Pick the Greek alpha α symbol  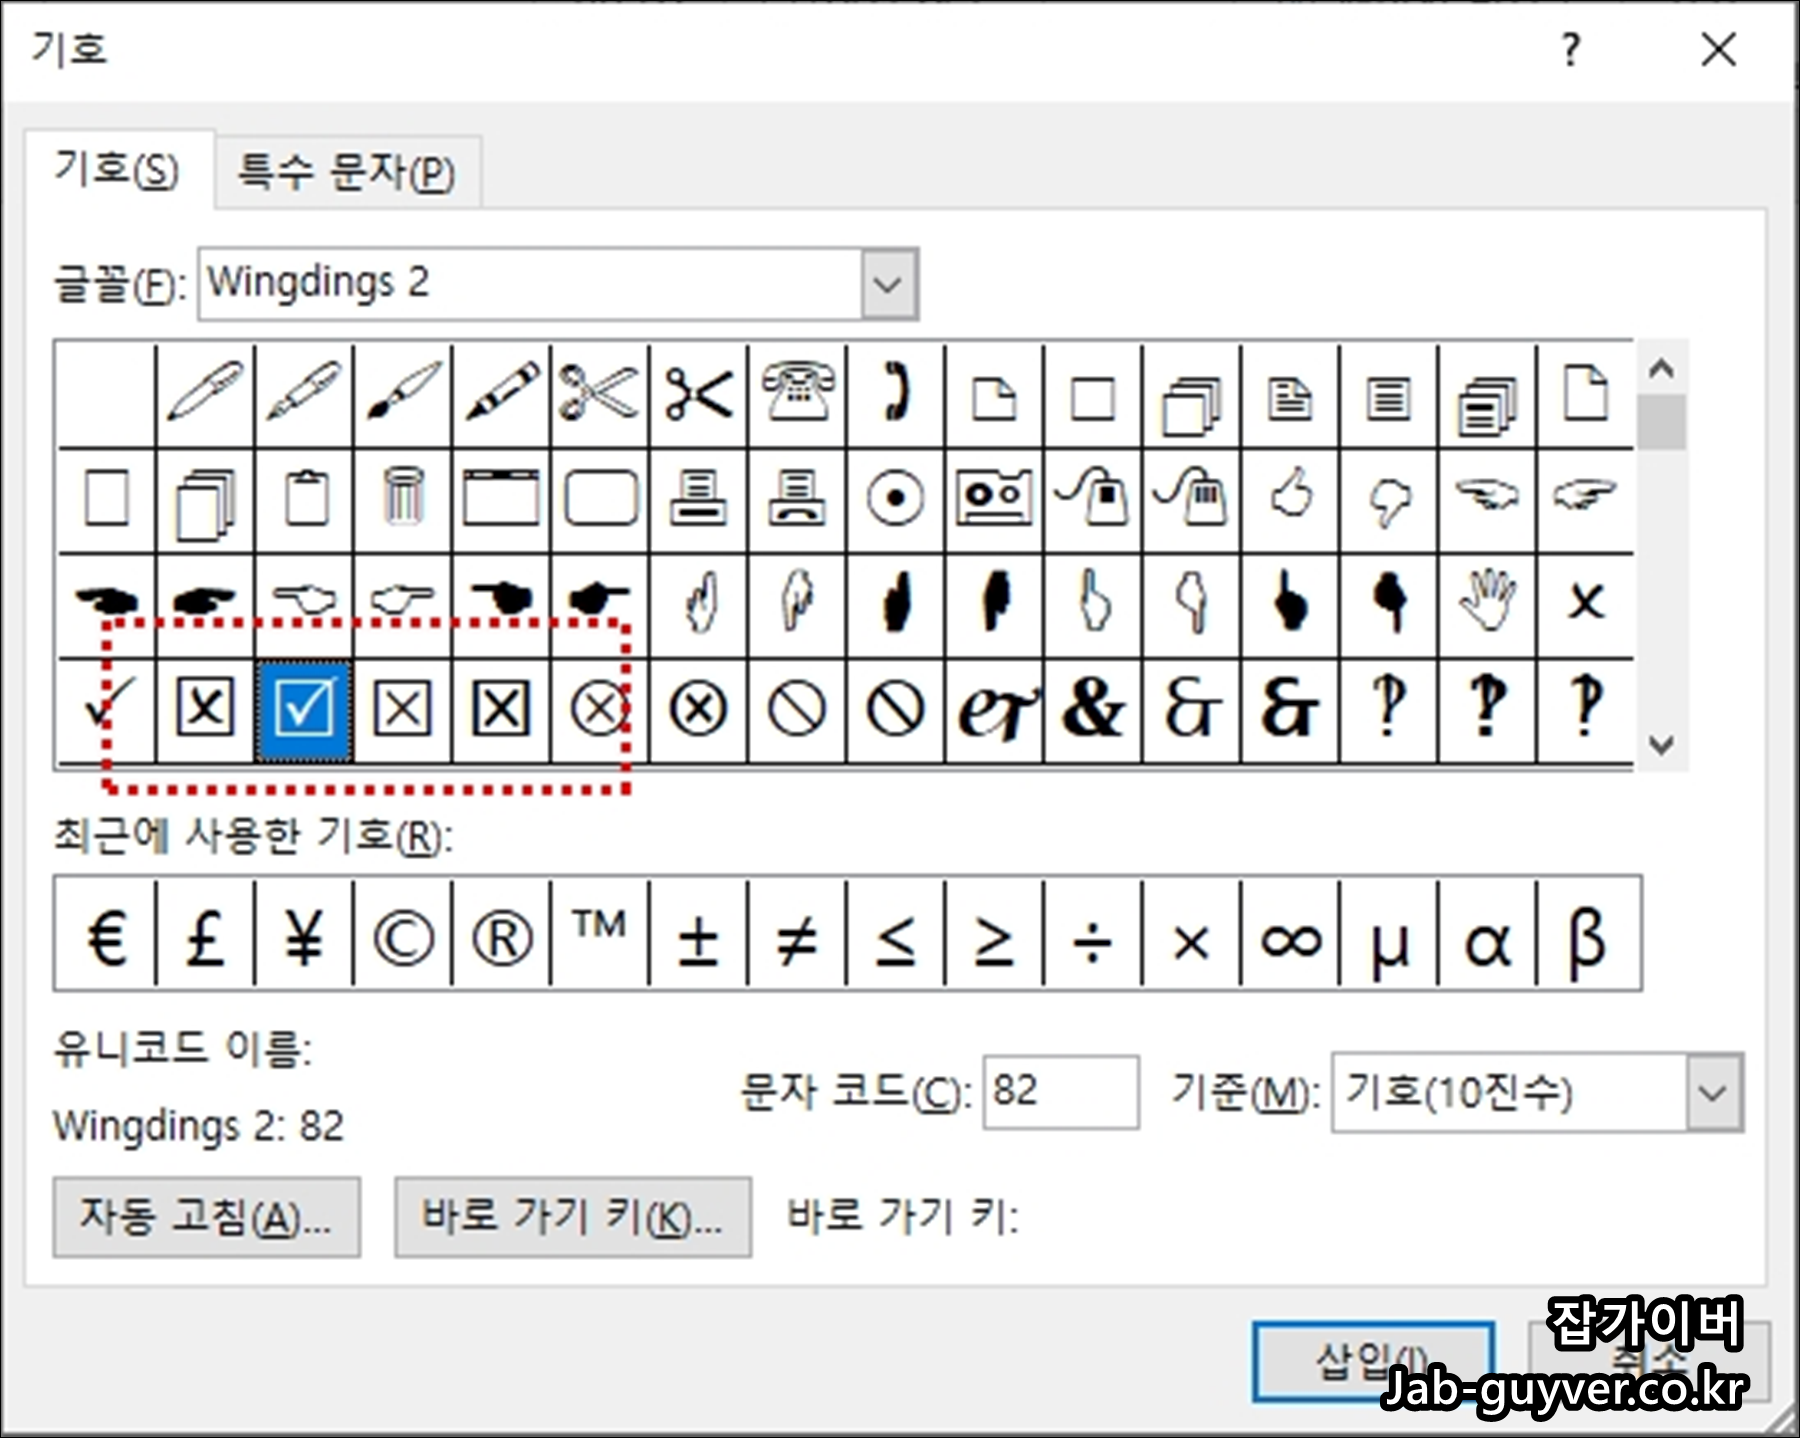1487,935
